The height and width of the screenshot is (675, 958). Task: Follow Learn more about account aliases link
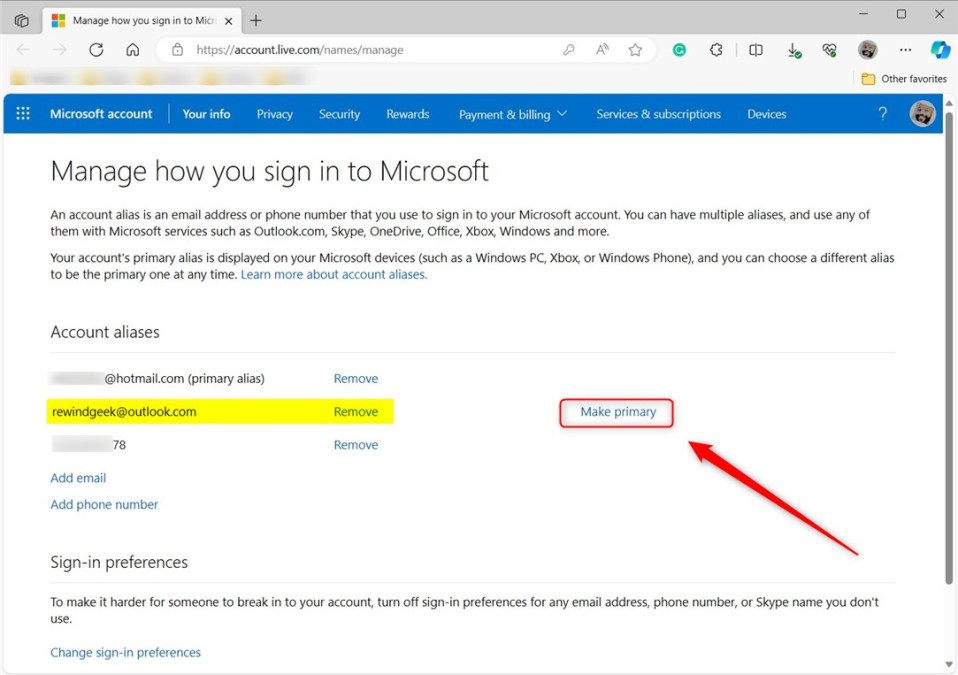pos(334,274)
